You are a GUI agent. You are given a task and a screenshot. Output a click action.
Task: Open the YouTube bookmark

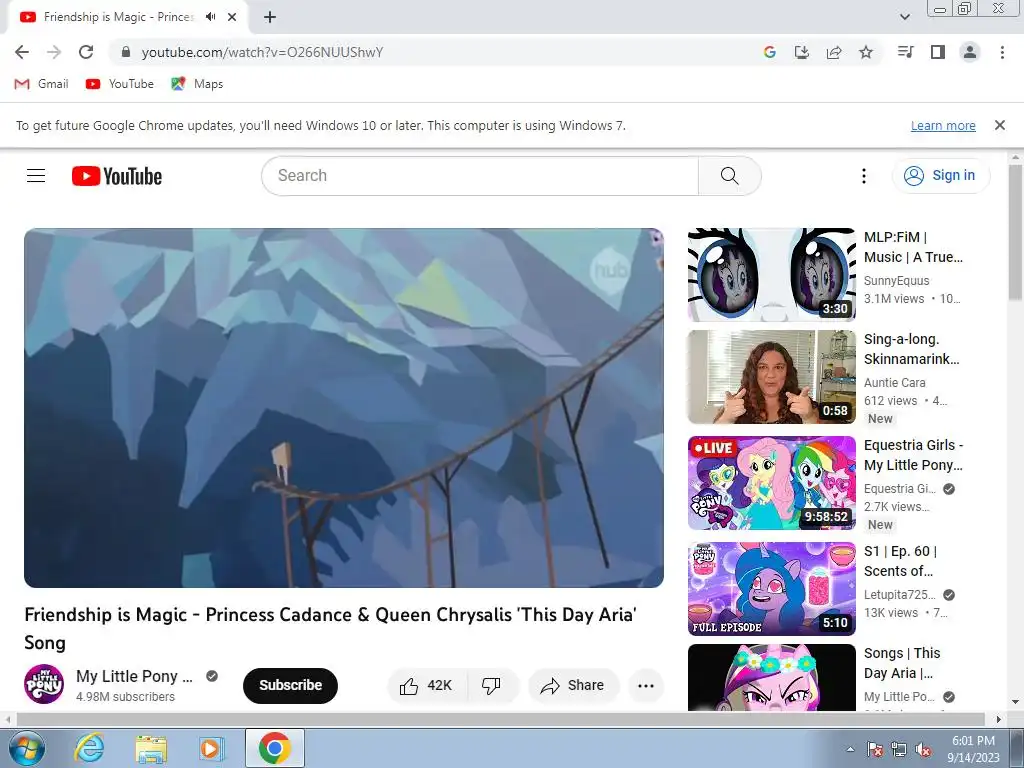coord(120,84)
